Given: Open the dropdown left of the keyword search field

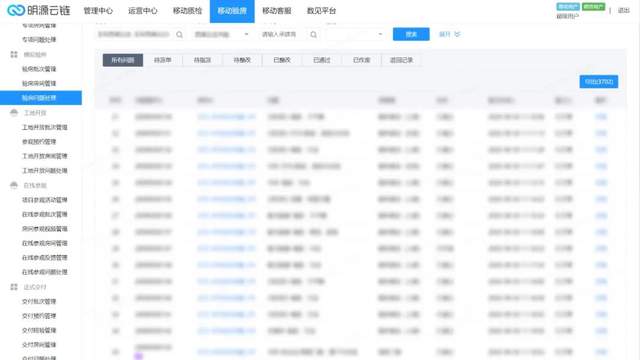Looking at the screenshot, I should (x=221, y=35).
